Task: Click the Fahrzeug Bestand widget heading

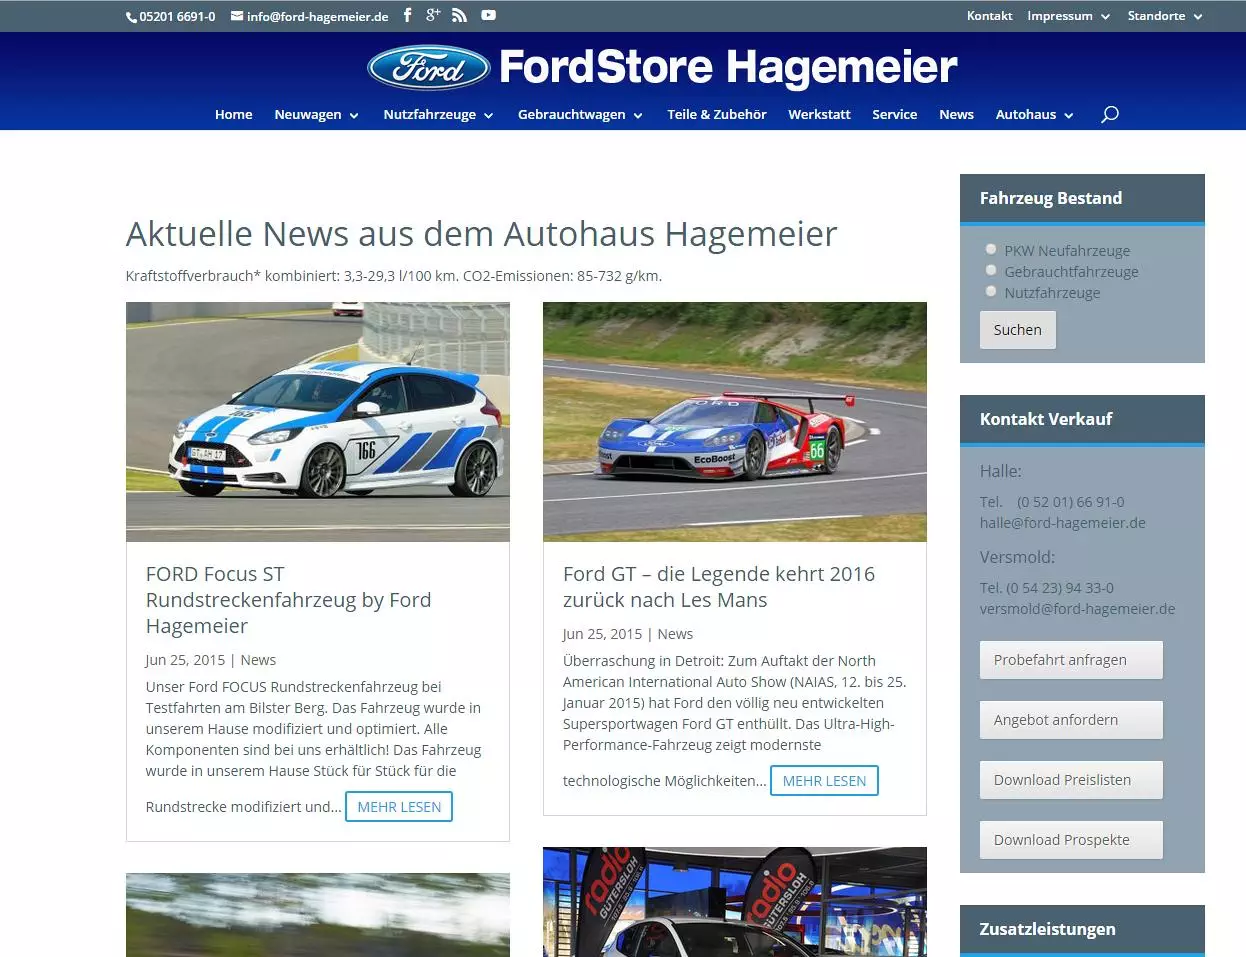Action: point(1051,198)
